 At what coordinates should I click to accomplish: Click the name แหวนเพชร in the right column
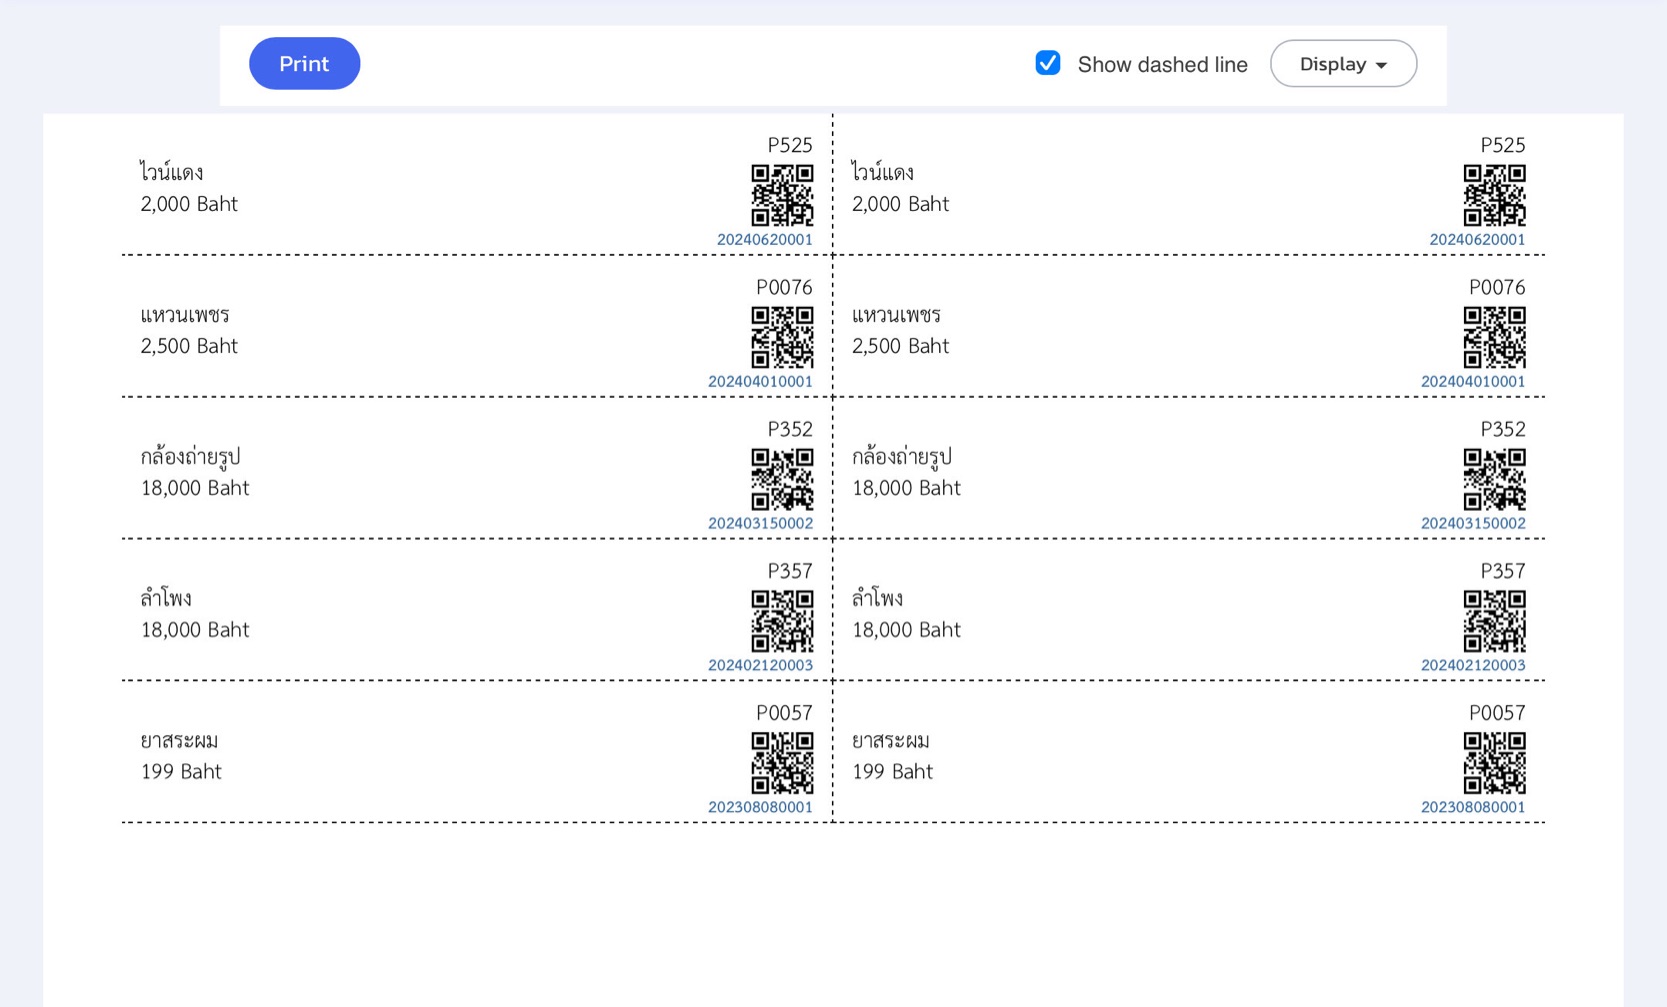point(896,315)
